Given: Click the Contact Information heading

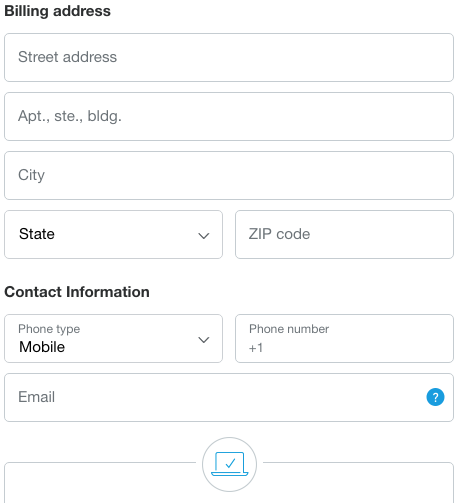Looking at the screenshot, I should click(77, 292).
